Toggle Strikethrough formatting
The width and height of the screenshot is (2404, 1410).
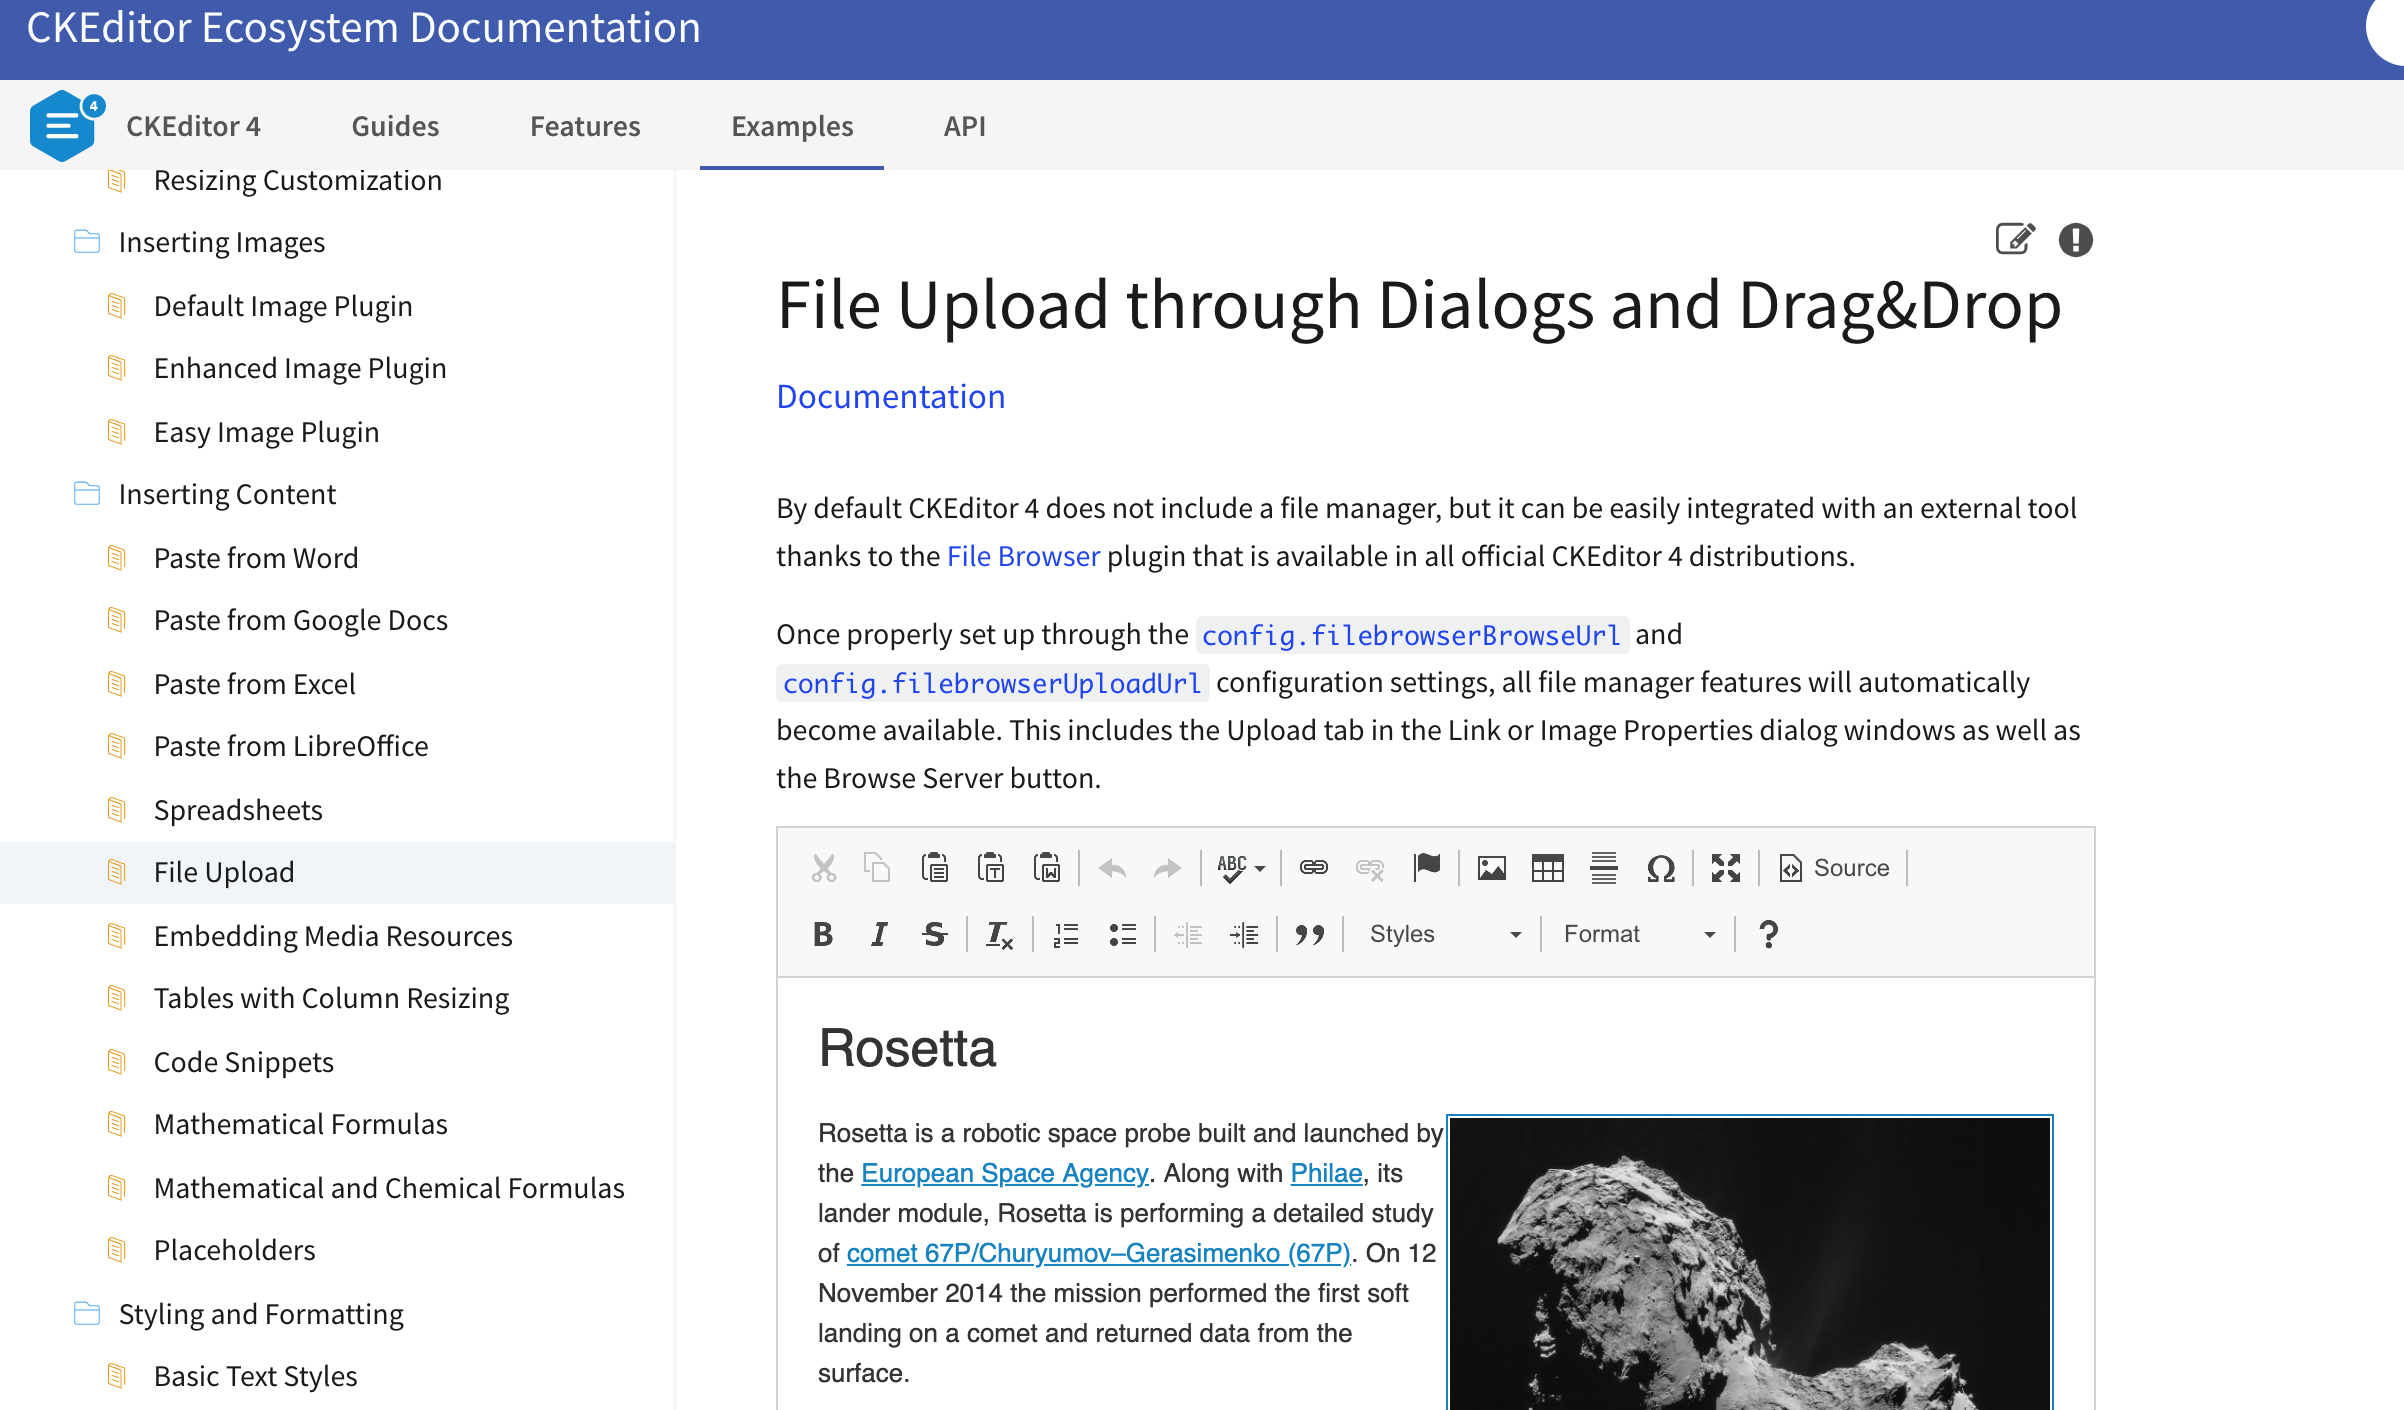click(934, 934)
